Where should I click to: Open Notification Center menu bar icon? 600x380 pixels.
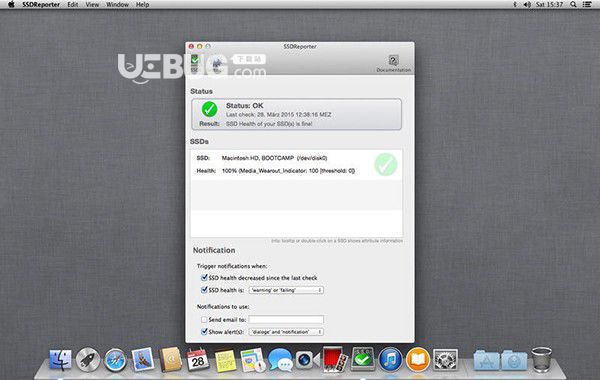[x=587, y=5]
